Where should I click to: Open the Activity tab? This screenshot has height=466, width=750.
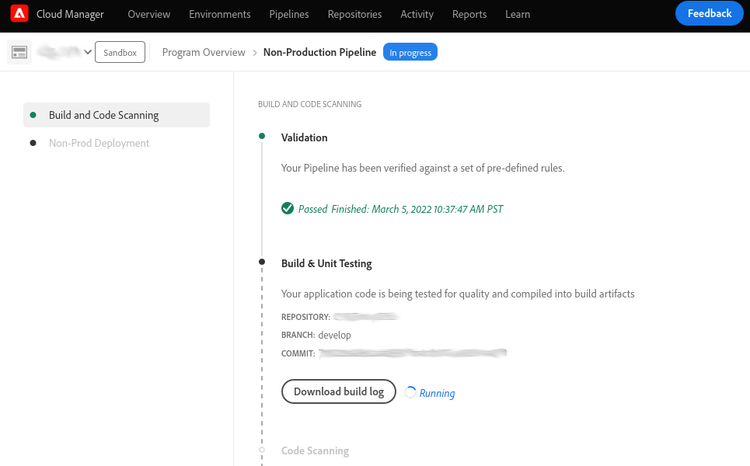click(417, 14)
